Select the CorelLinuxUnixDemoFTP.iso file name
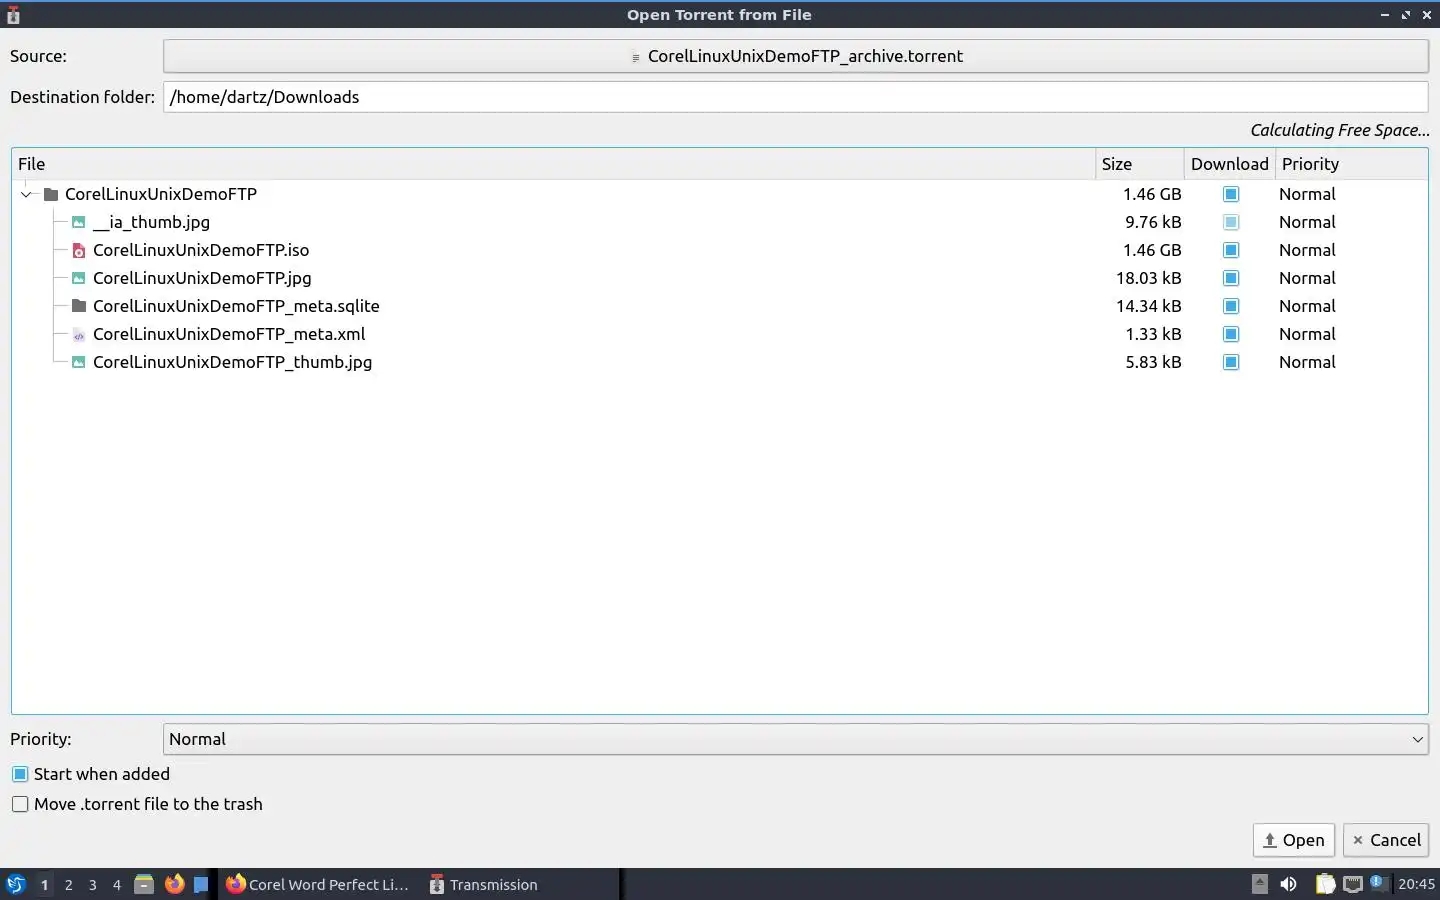Screen dimensions: 1440x900 coord(201,250)
